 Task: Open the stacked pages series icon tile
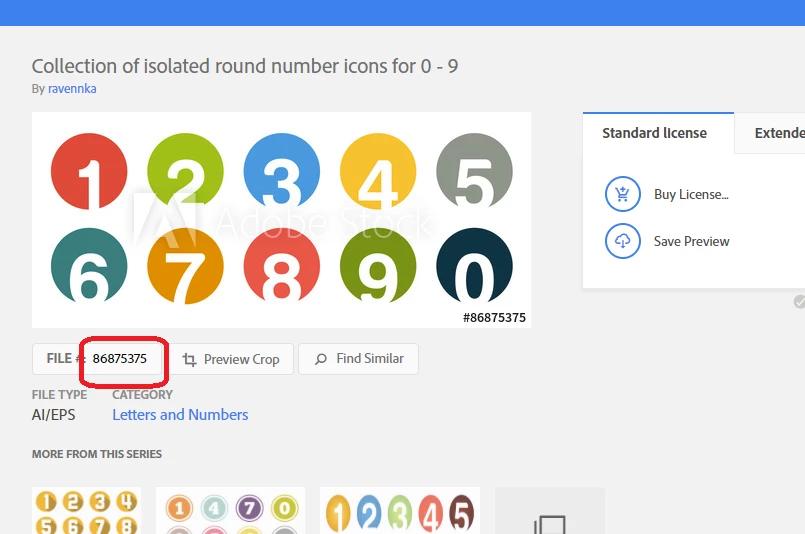(550, 511)
